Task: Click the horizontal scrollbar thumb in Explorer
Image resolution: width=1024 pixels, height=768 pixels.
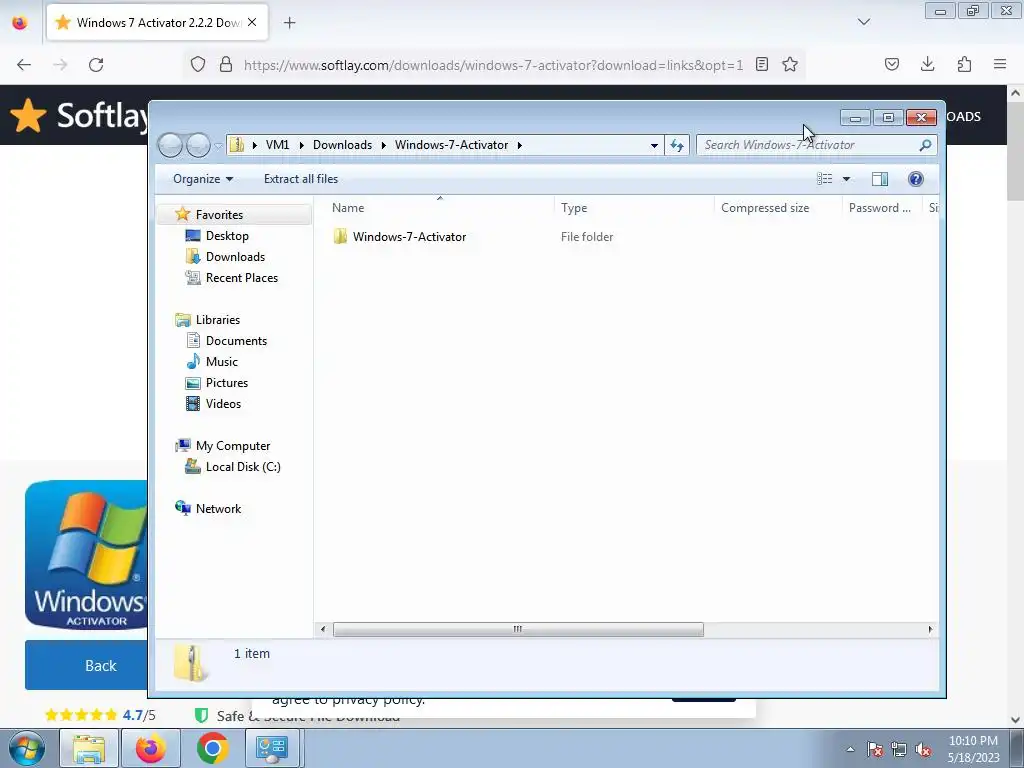Action: pyautogui.click(x=518, y=630)
